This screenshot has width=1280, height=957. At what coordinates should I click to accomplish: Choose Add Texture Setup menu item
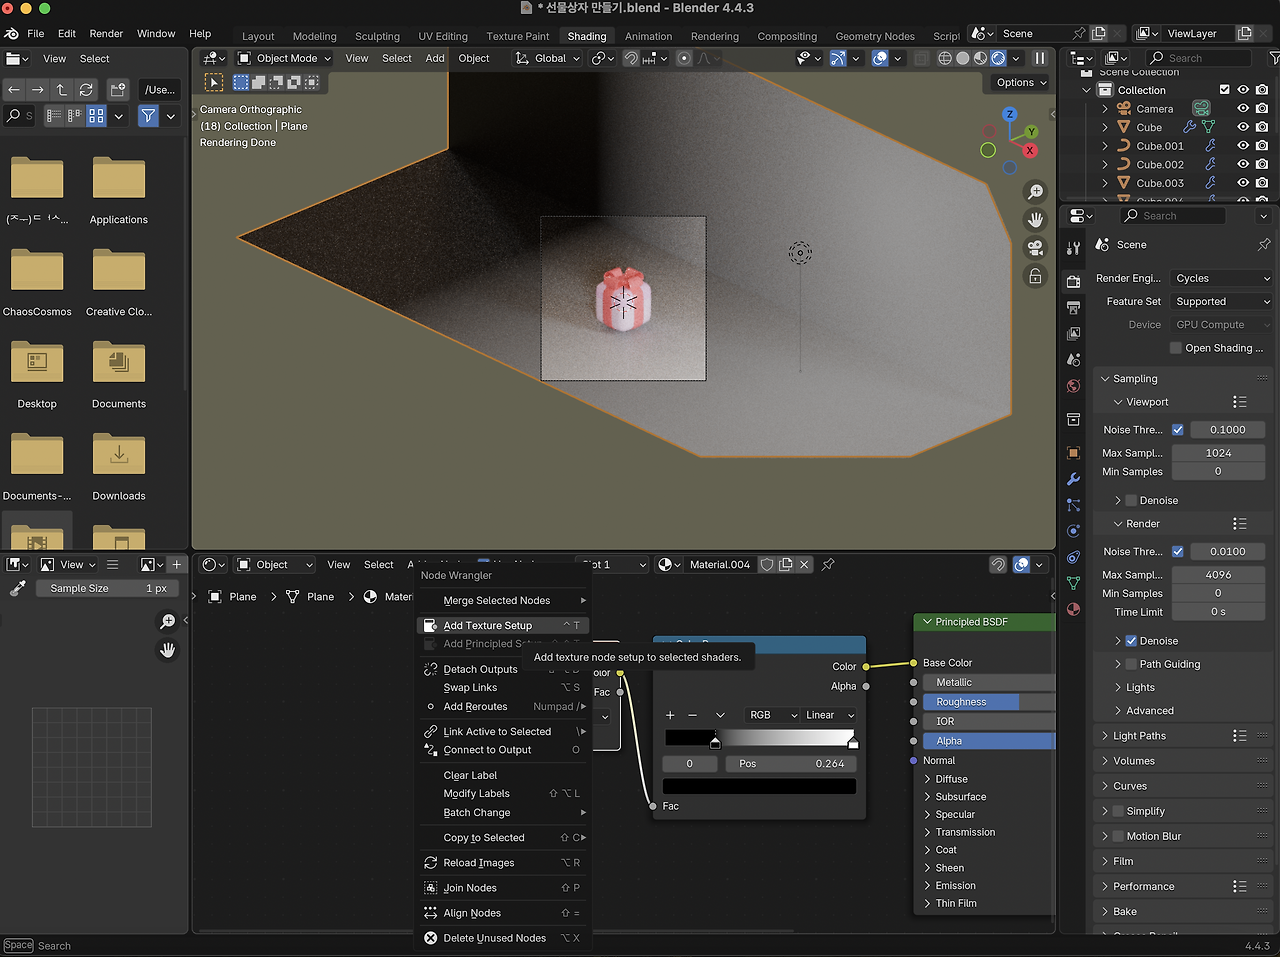[x=488, y=625]
